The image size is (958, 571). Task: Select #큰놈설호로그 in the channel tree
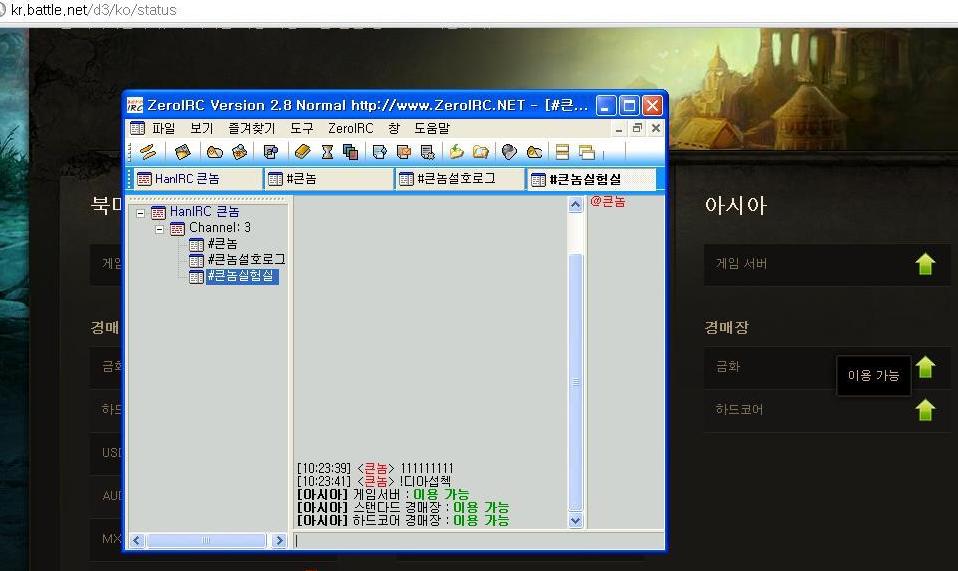[x=246, y=260]
